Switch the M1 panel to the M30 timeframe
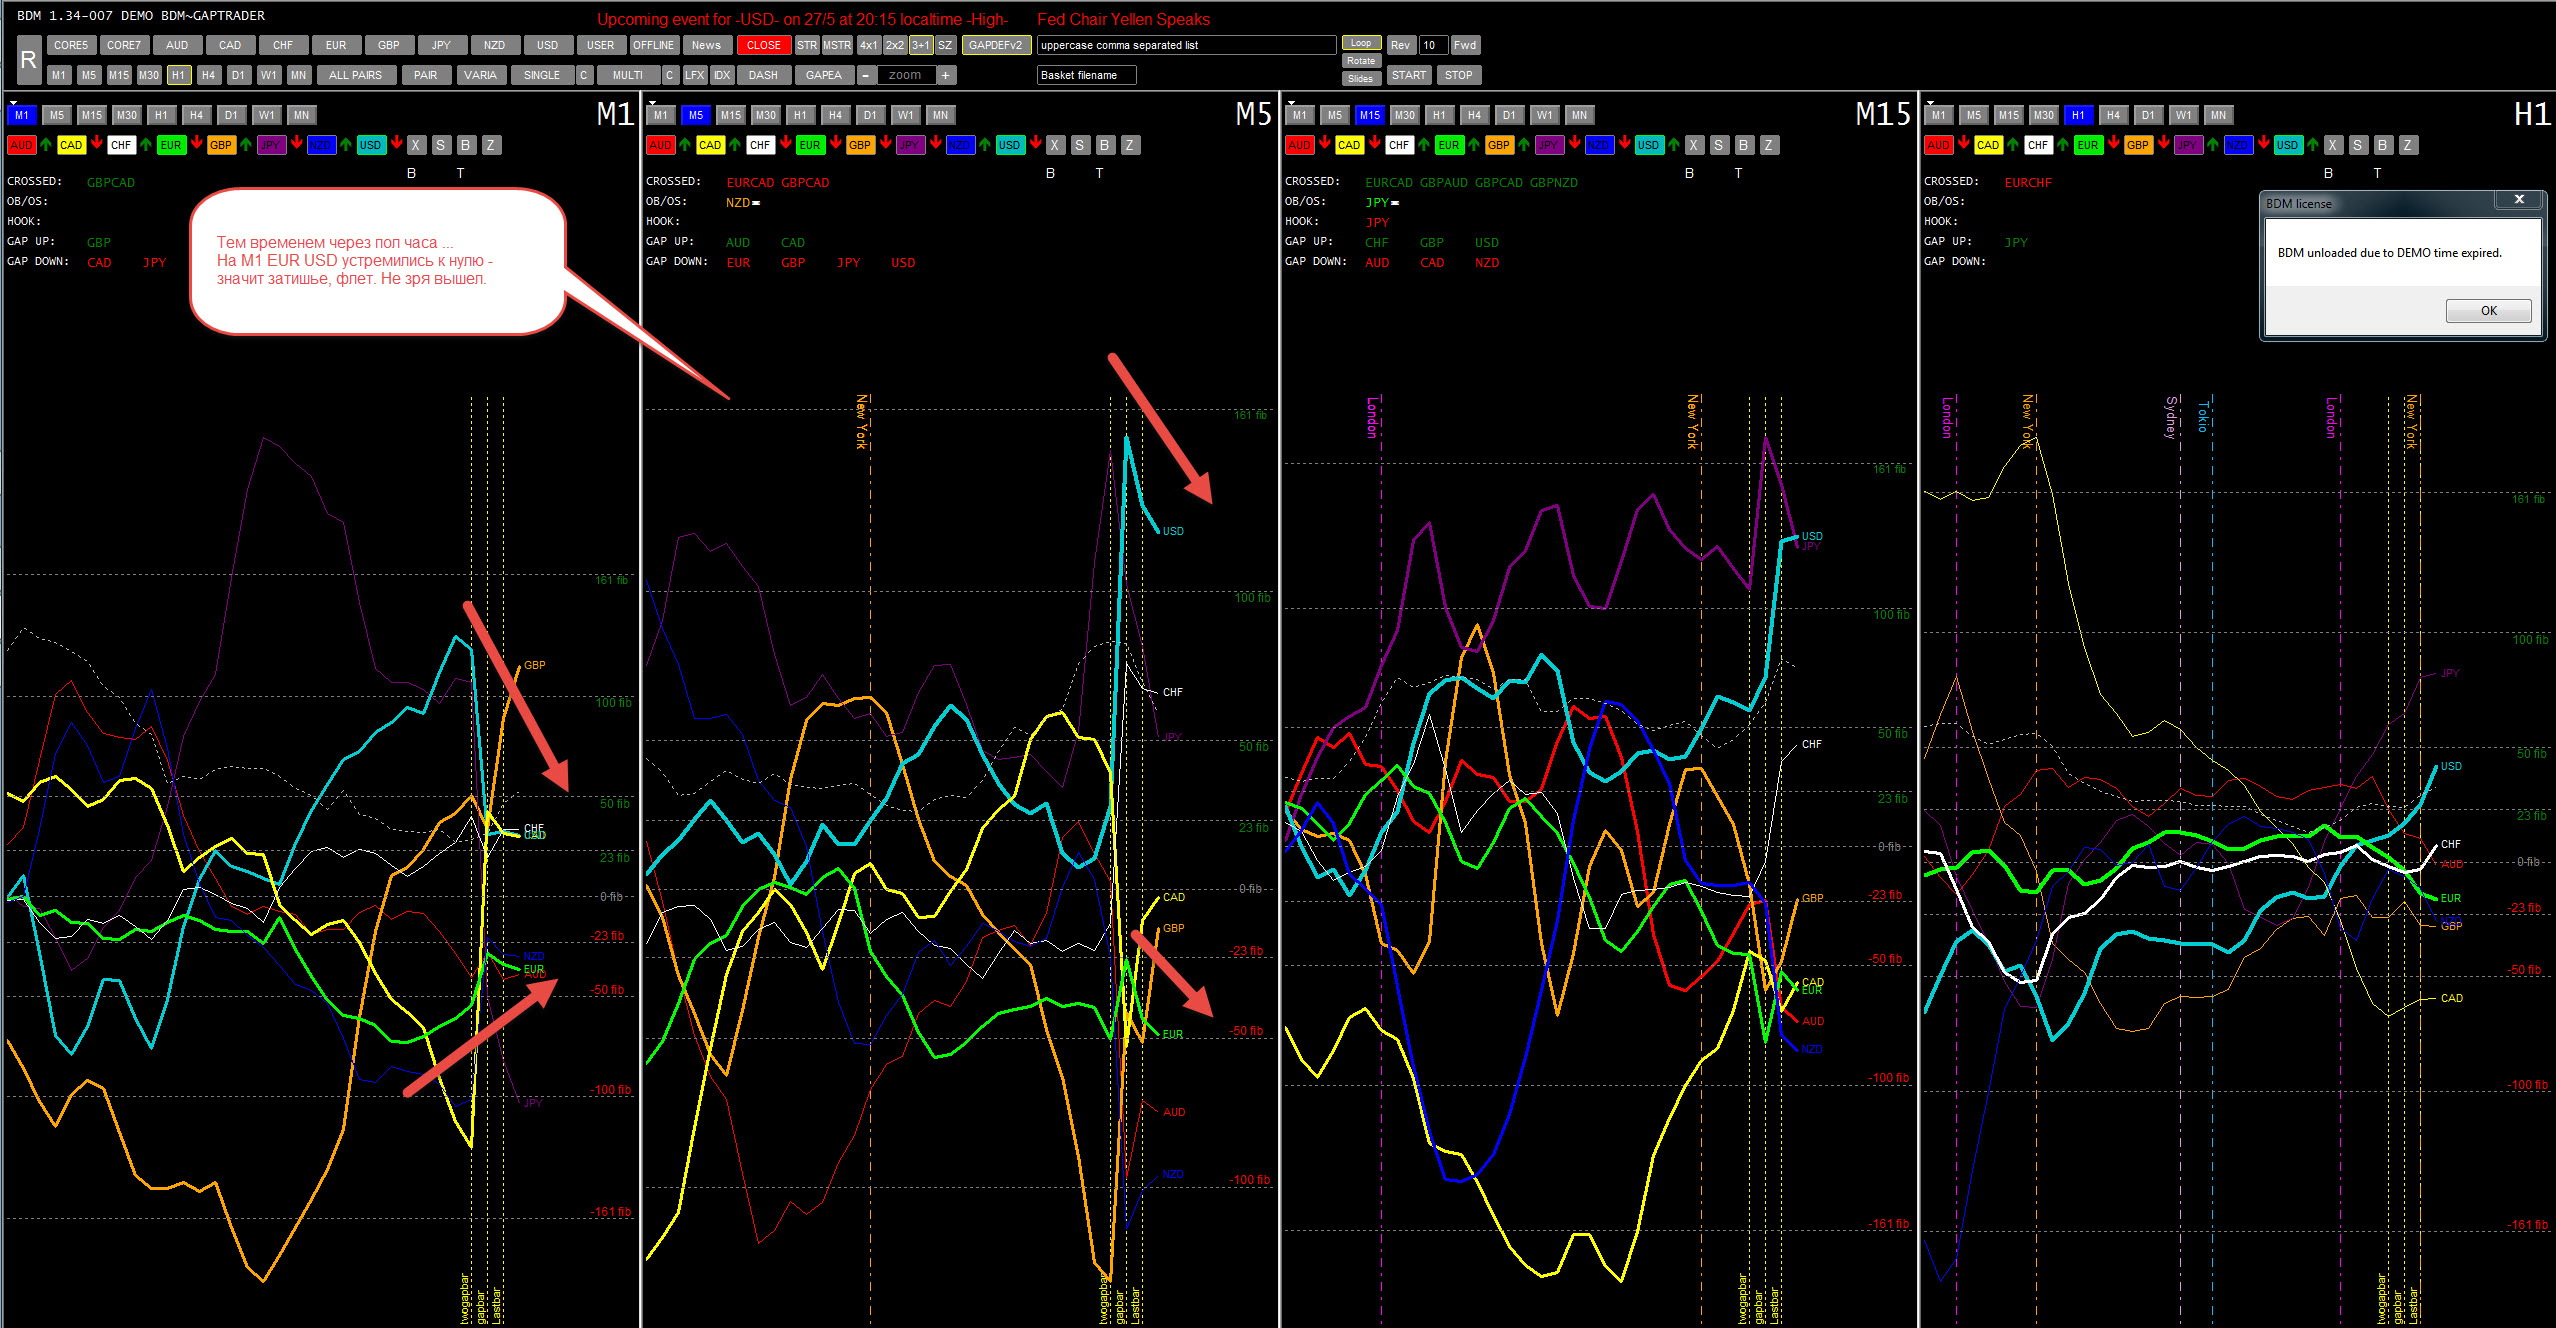Viewport: 2556px width, 1328px height. pos(126,115)
